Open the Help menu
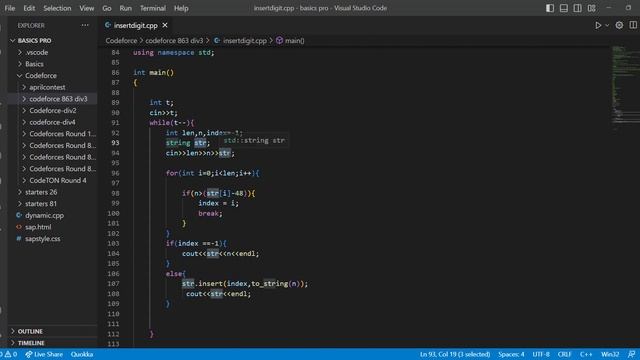The image size is (640, 360). click(181, 8)
